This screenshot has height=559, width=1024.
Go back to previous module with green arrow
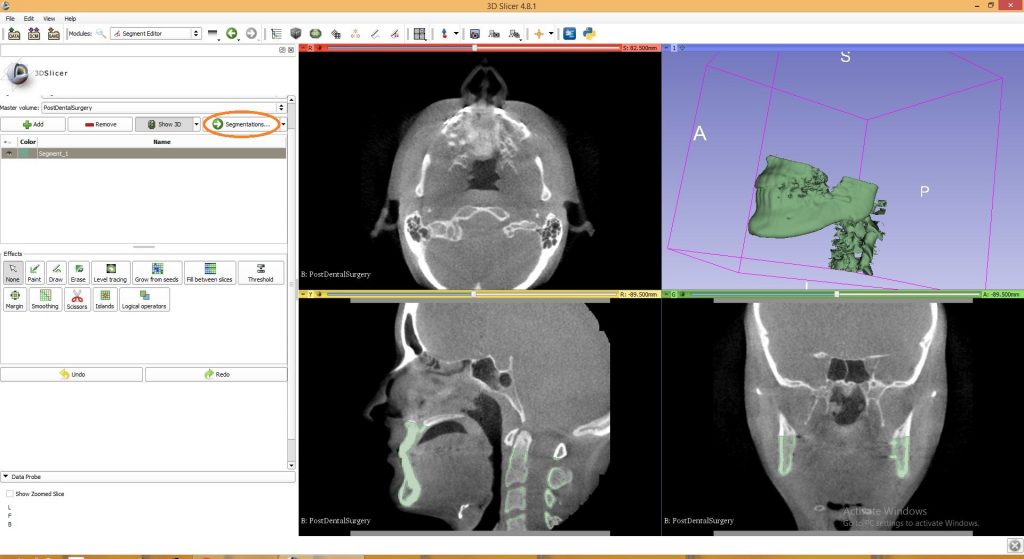[231, 33]
